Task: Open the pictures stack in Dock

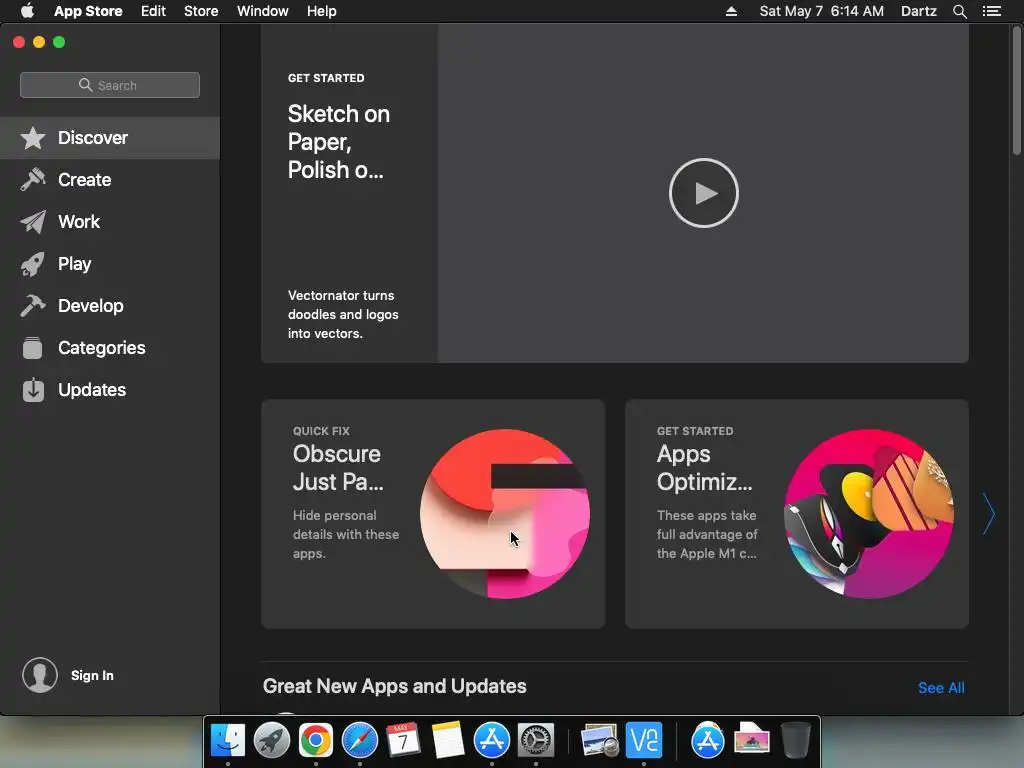Action: pyautogui.click(x=752, y=741)
